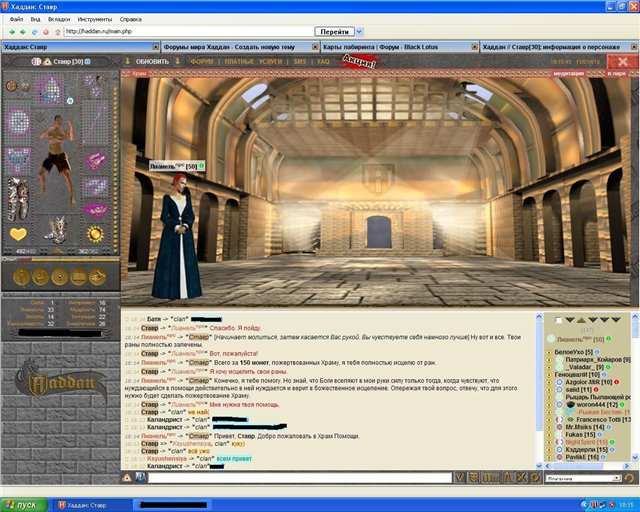640x512 pixels.
Task: Open the home page icon in the toolbar
Action: click(x=58, y=32)
